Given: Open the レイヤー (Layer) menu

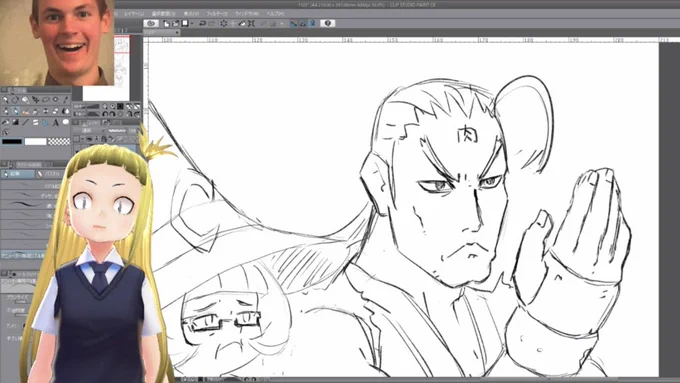Looking at the screenshot, I should [x=134, y=14].
